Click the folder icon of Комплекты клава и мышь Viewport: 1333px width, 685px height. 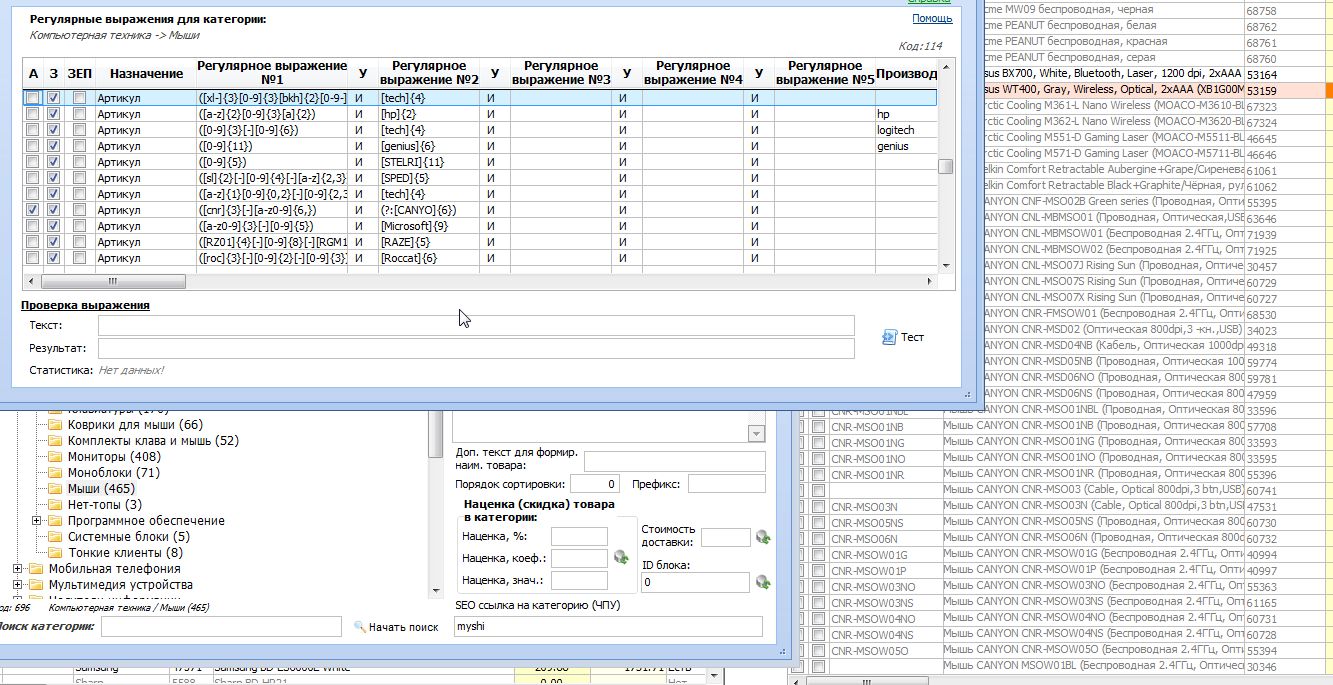(x=55, y=441)
